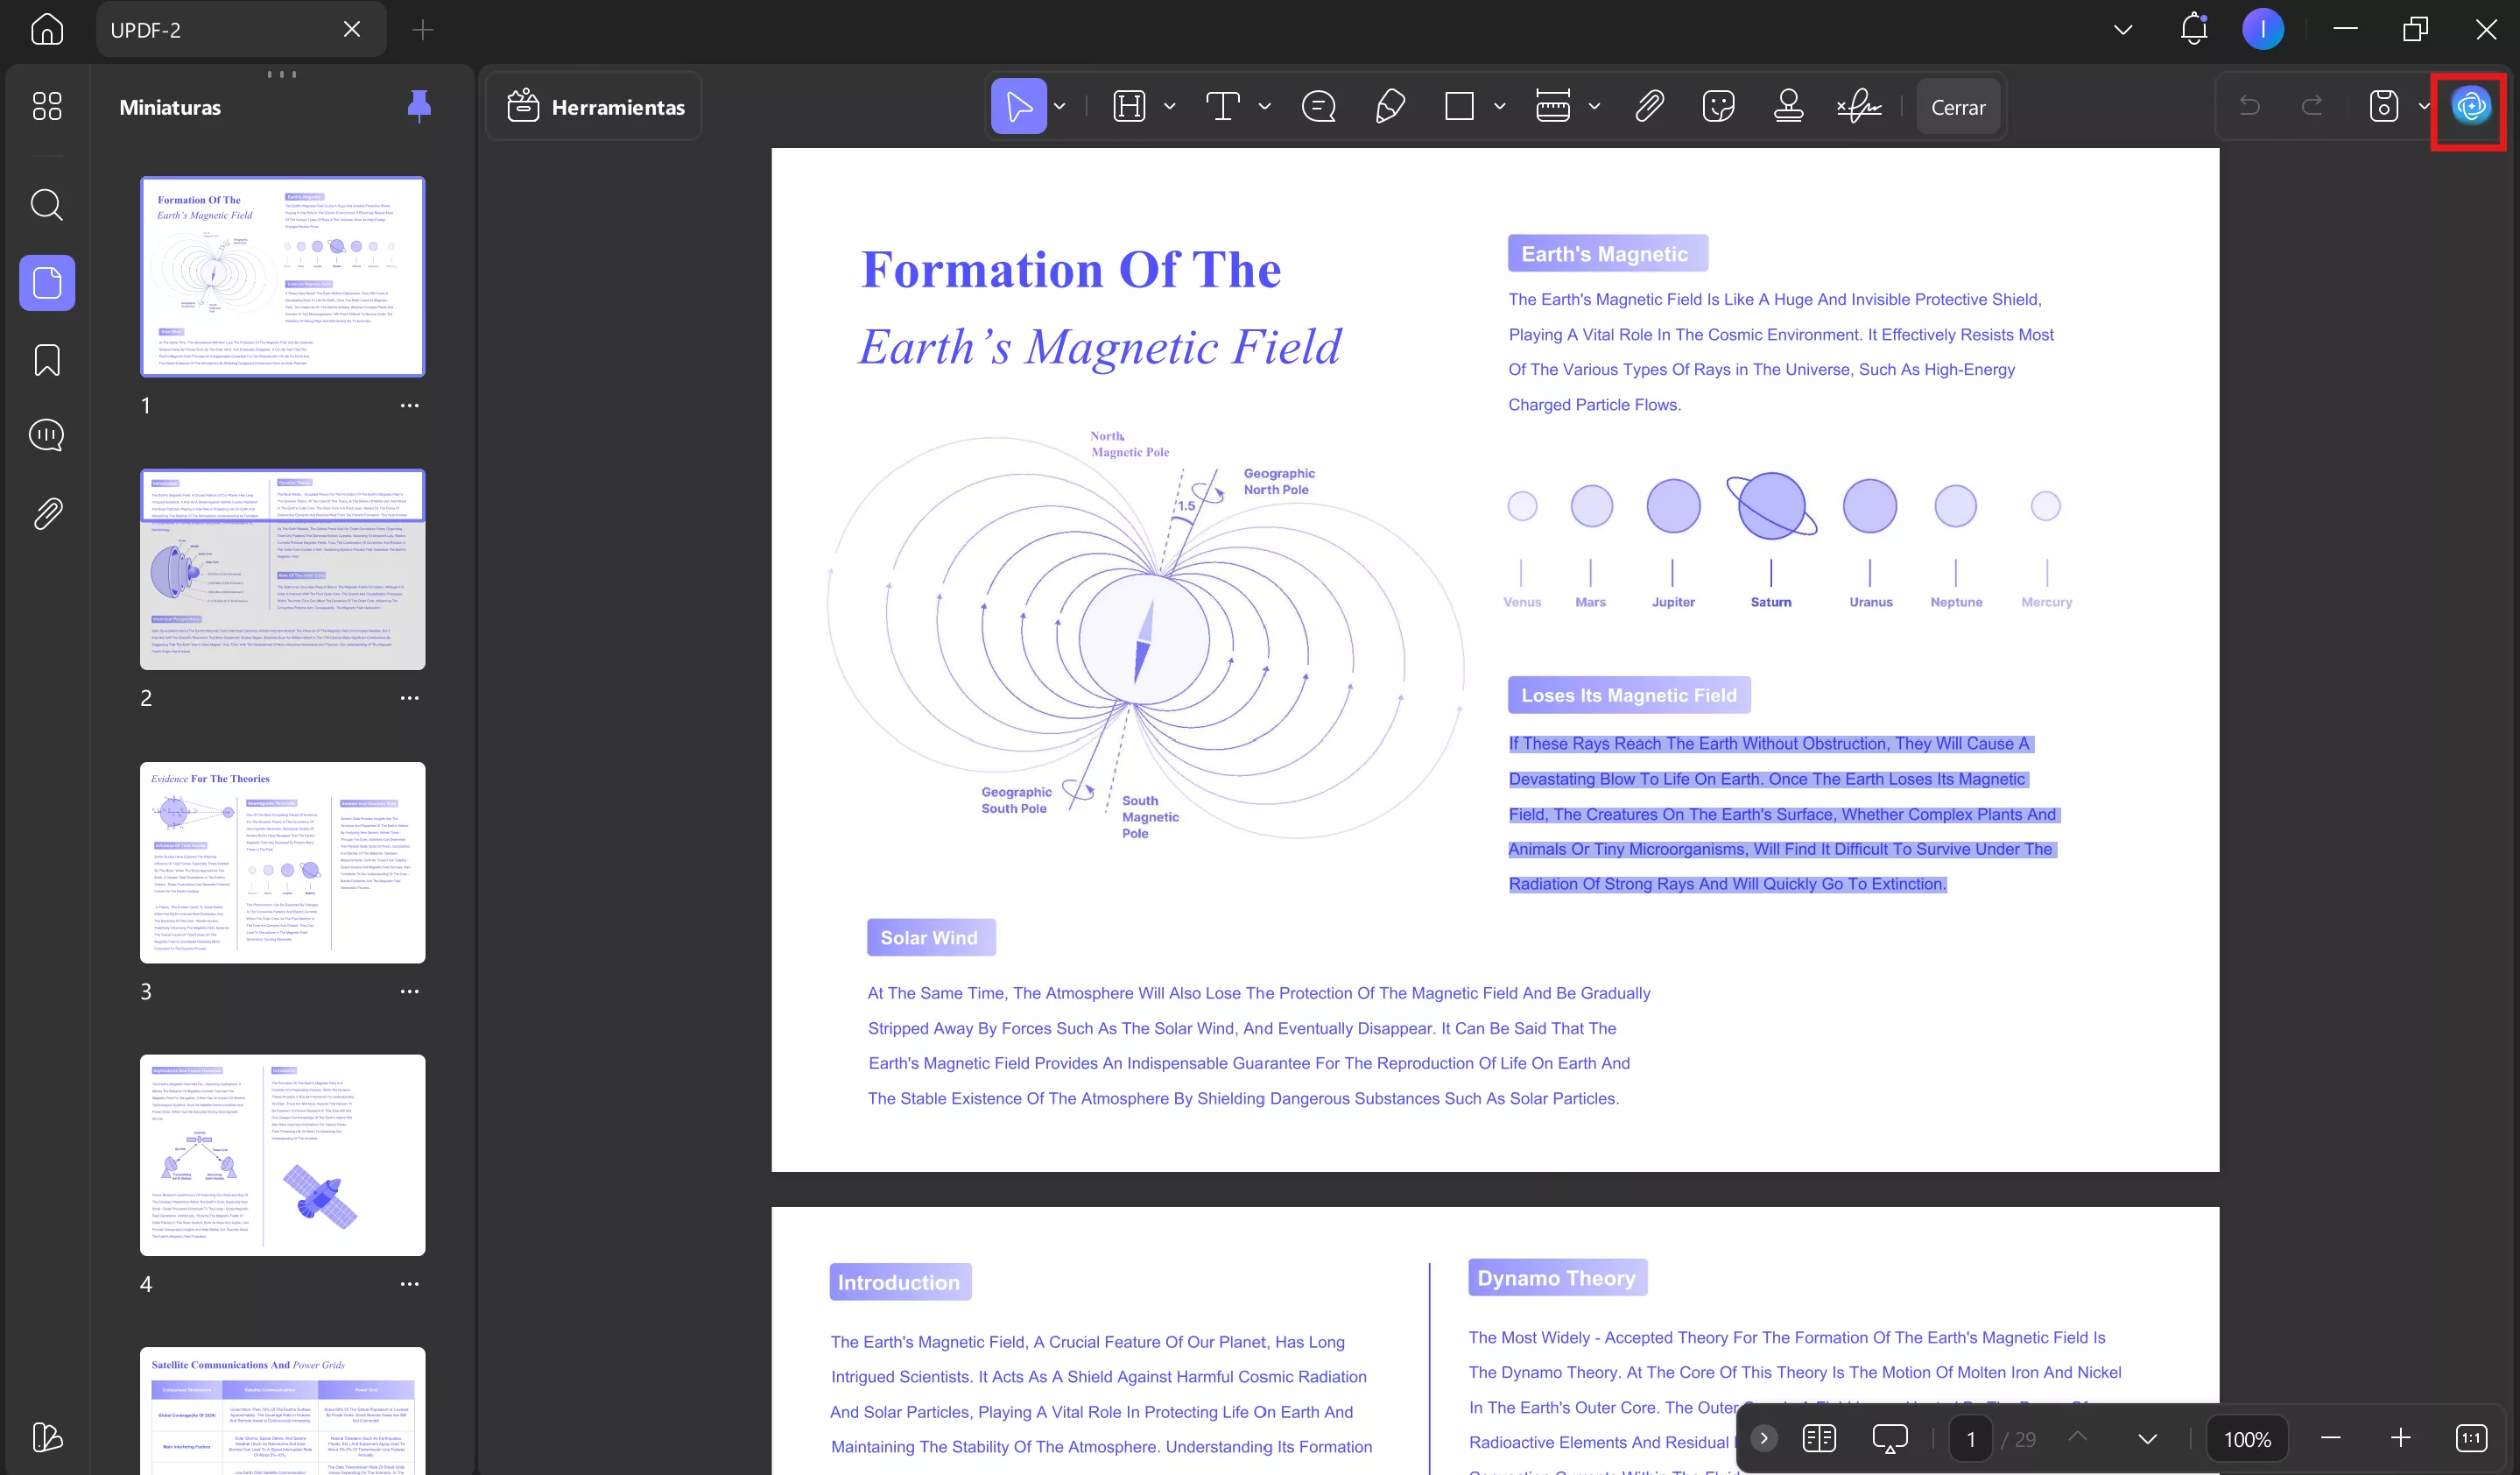Image resolution: width=2520 pixels, height=1475 pixels.
Task: Open the Herramientas tools menu
Action: coord(595,106)
